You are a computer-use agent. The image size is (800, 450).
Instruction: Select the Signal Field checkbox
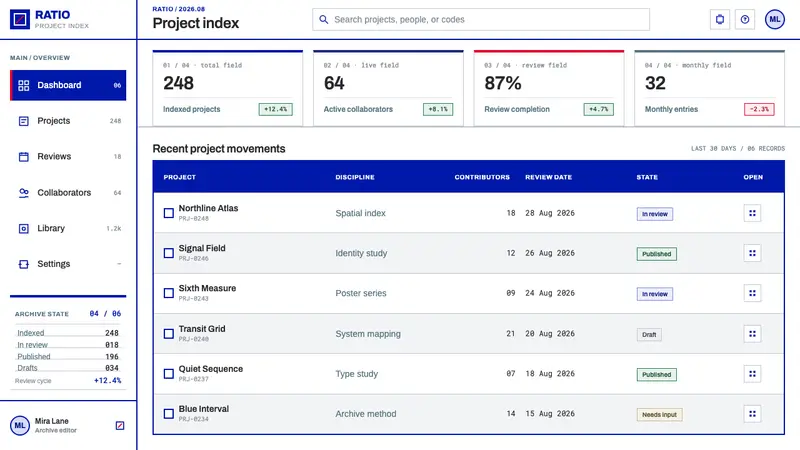tap(169, 253)
